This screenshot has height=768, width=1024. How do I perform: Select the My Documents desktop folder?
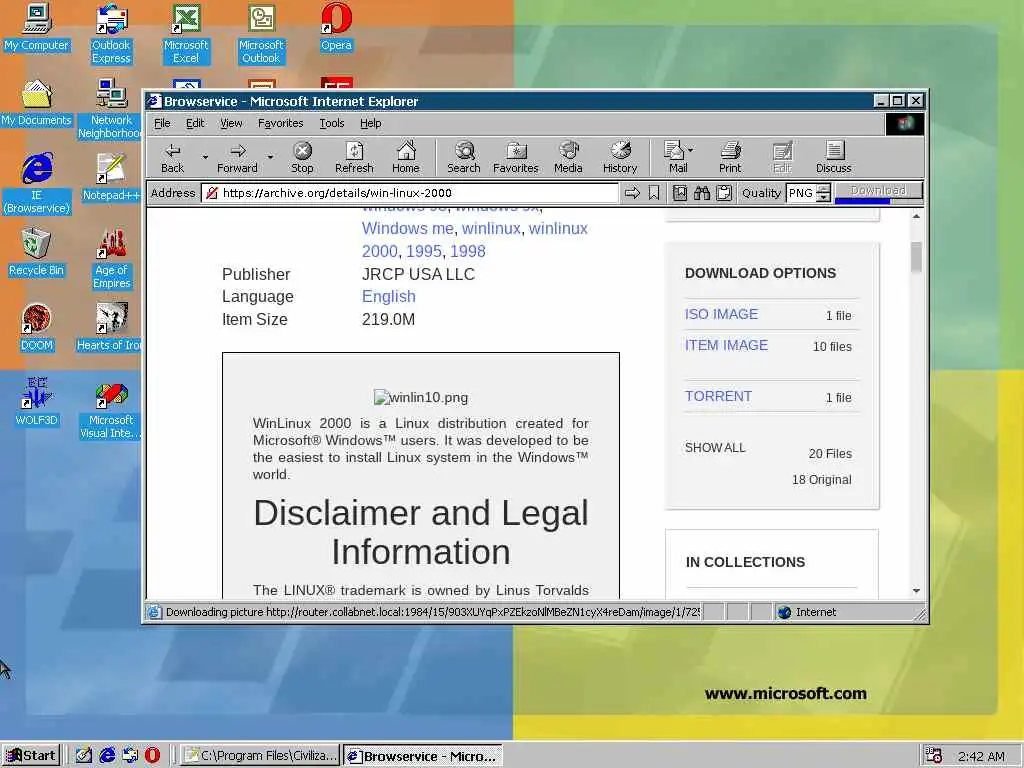37,103
